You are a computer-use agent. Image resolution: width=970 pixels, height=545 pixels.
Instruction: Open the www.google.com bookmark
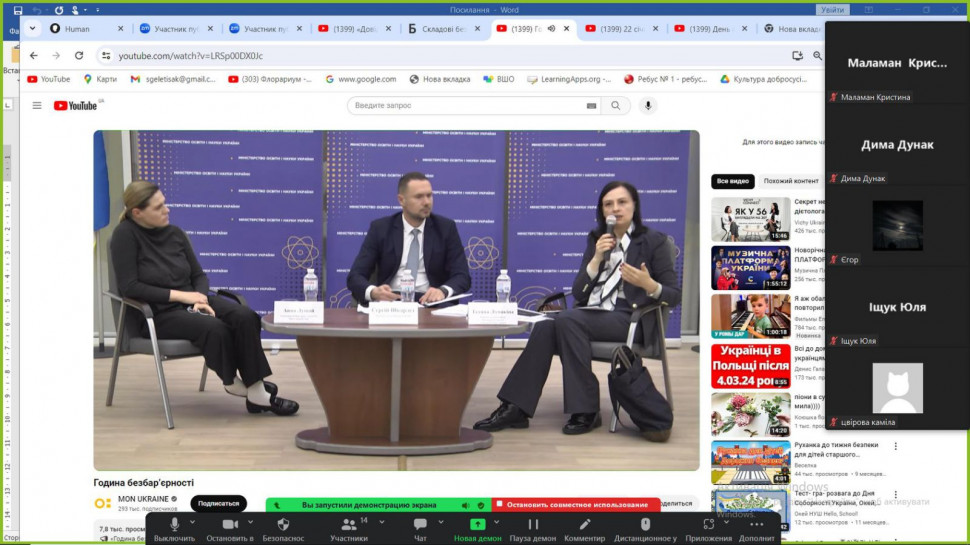[361, 79]
